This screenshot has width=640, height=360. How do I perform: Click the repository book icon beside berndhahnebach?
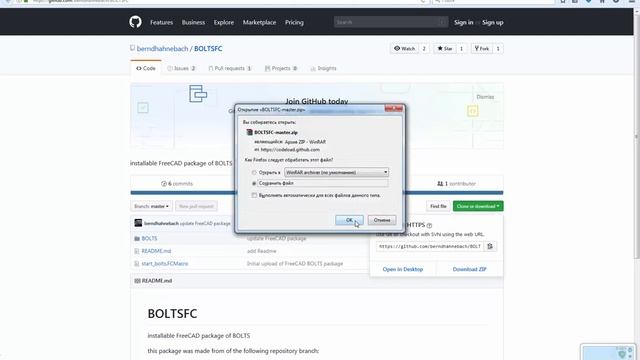132,48
